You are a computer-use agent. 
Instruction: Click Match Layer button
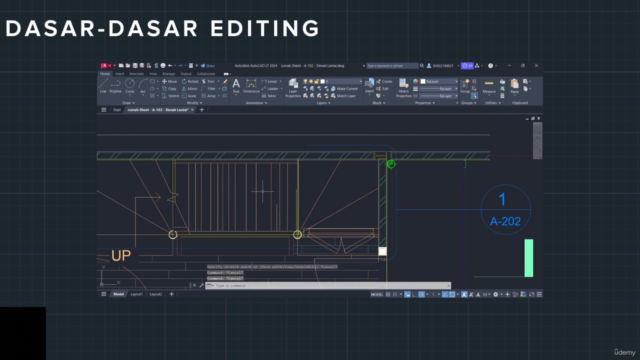[x=343, y=96]
